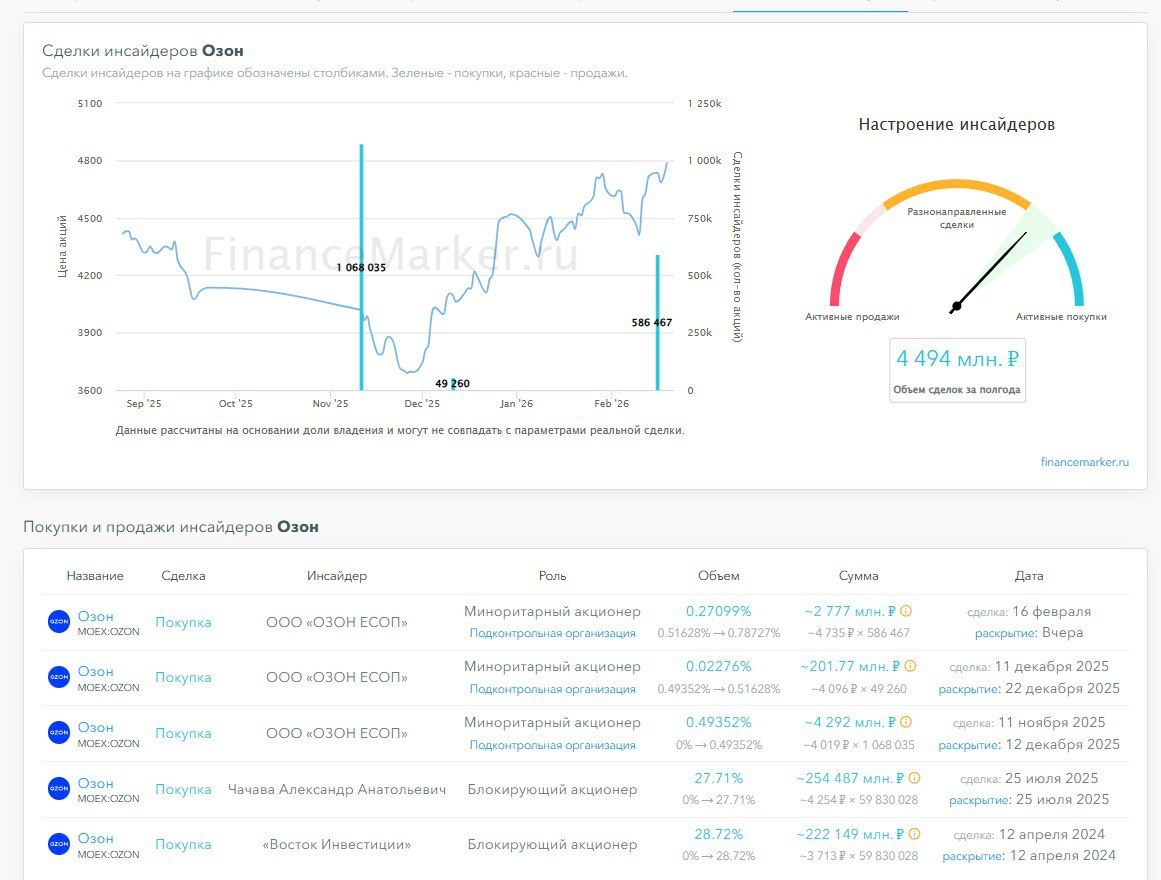Click date 16 февраля
Viewport: 1161px width, 880px height.
pos(1051,611)
